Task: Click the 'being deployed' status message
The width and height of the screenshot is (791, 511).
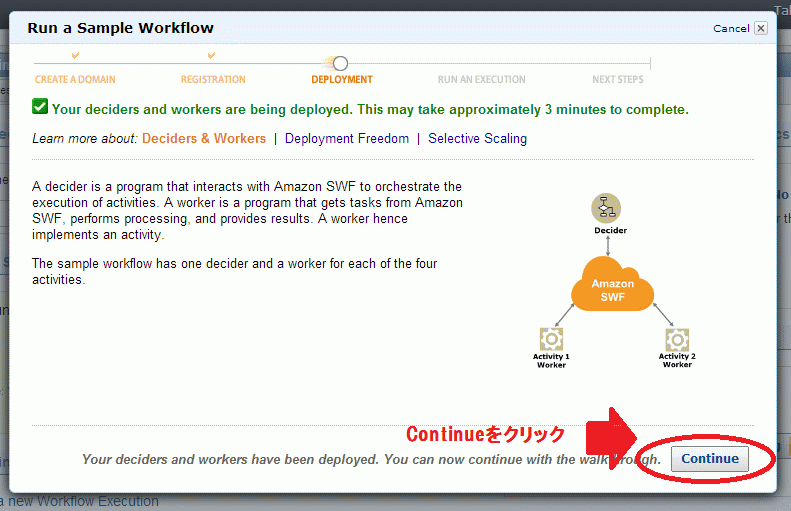Action: [x=370, y=109]
